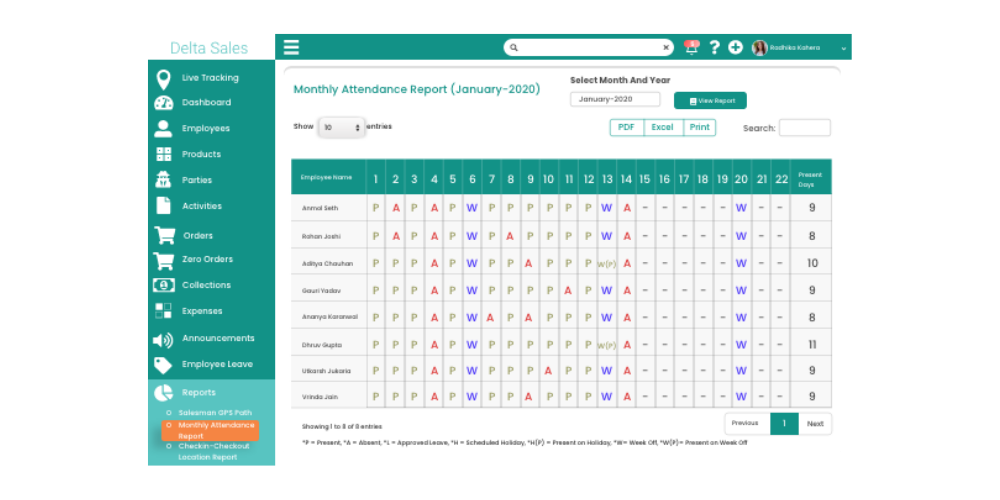Image resolution: width=1000 pixels, height=500 pixels.
Task: Select Salesman GPS Path report
Action: (216, 413)
